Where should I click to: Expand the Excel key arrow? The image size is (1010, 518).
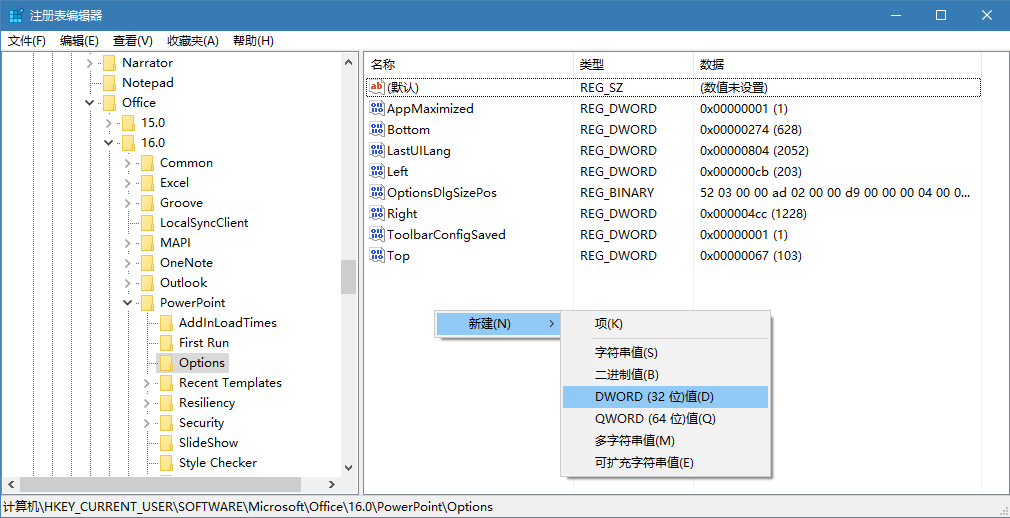pos(128,182)
